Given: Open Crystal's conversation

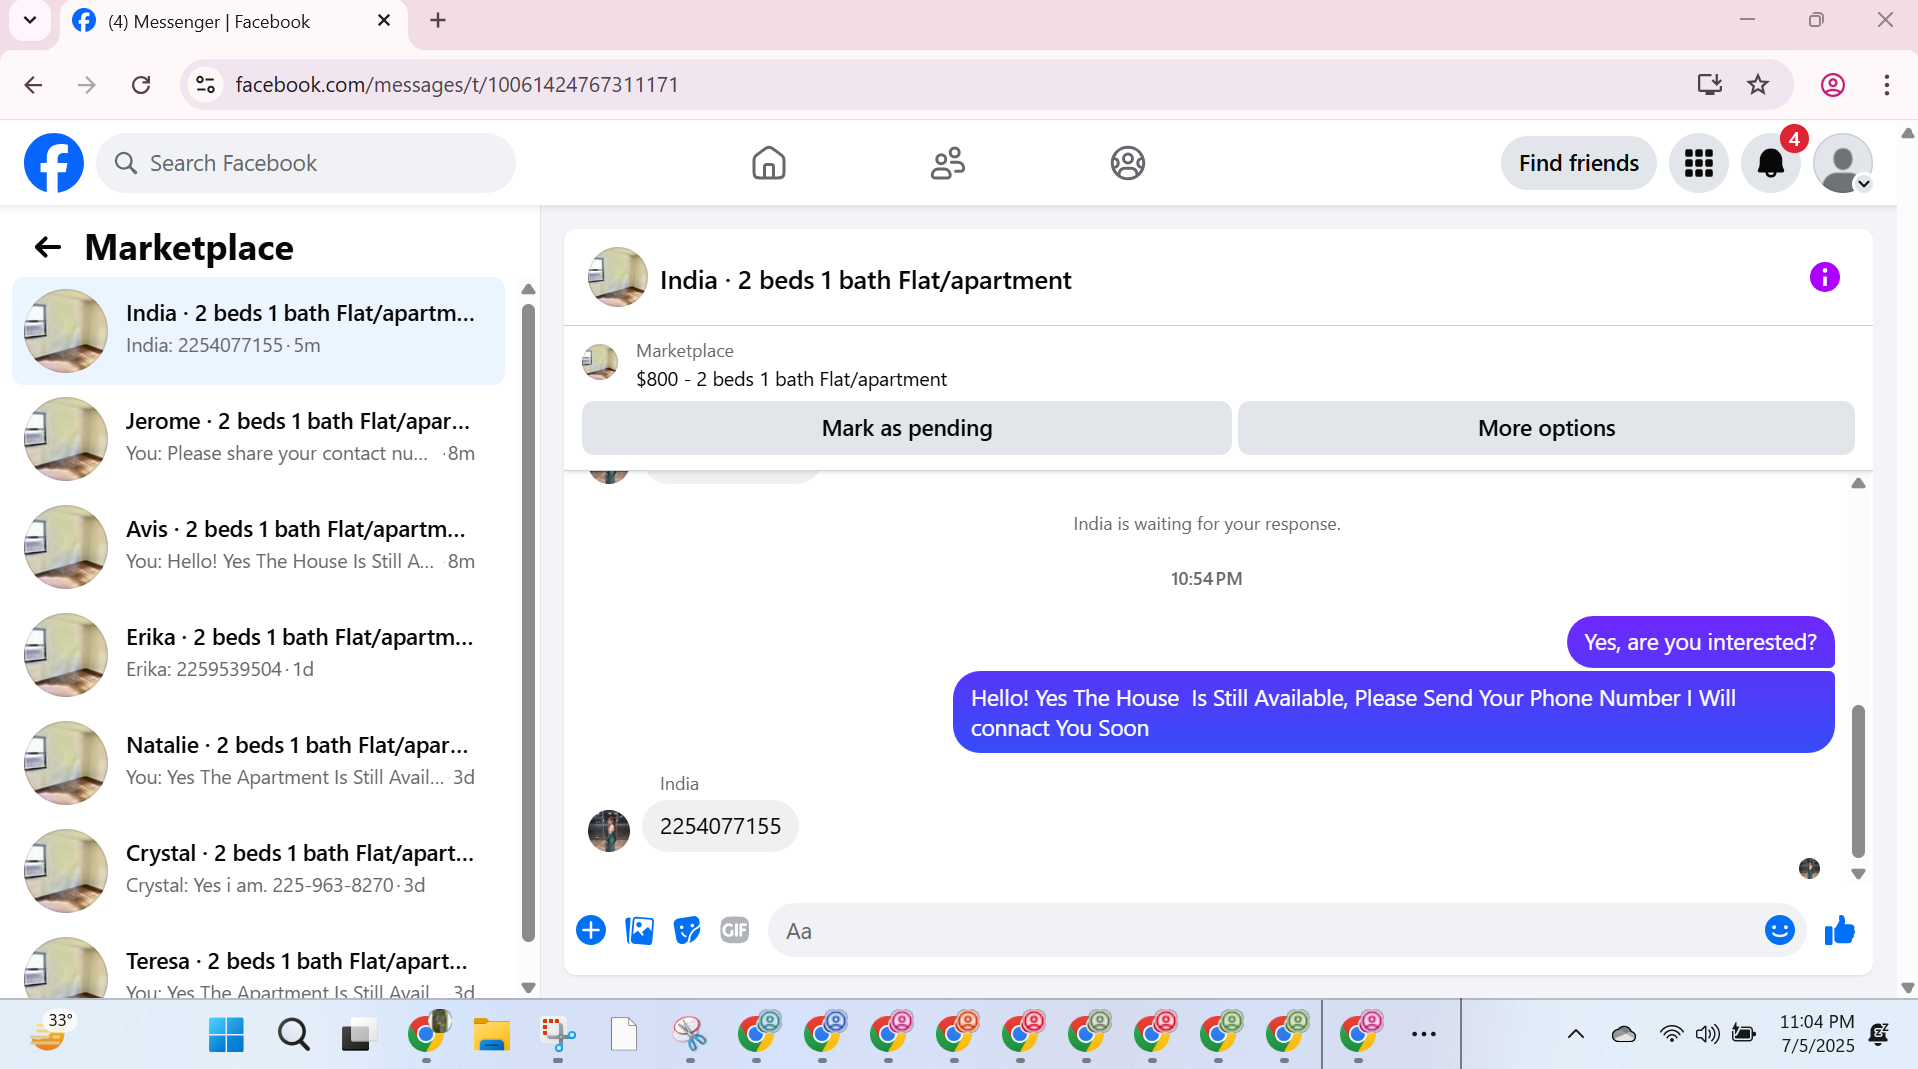Looking at the screenshot, I should [x=259, y=871].
